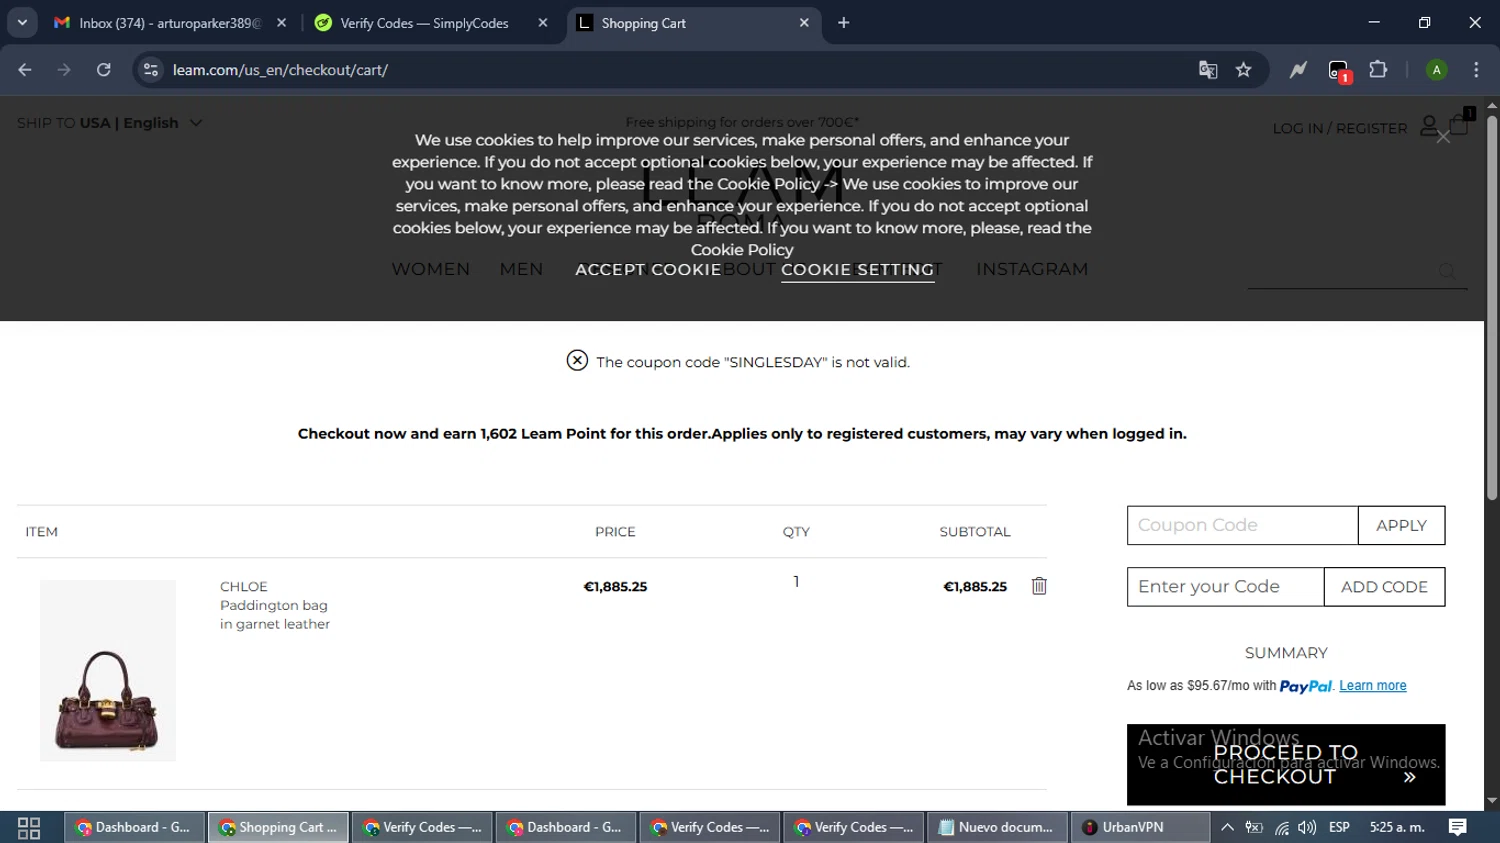The height and width of the screenshot is (843, 1500).
Task: Click the lightning extension icon in toolbar
Action: coord(1298,70)
